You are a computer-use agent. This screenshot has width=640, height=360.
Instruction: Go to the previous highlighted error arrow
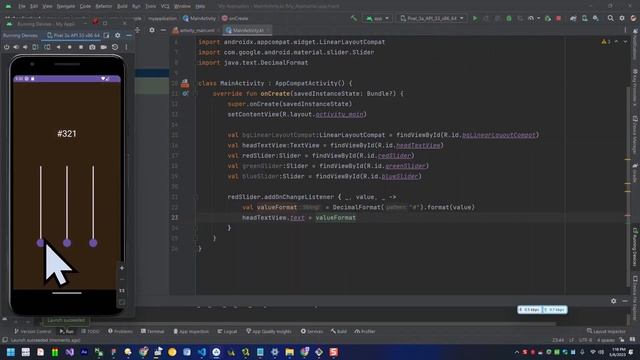click(616, 42)
